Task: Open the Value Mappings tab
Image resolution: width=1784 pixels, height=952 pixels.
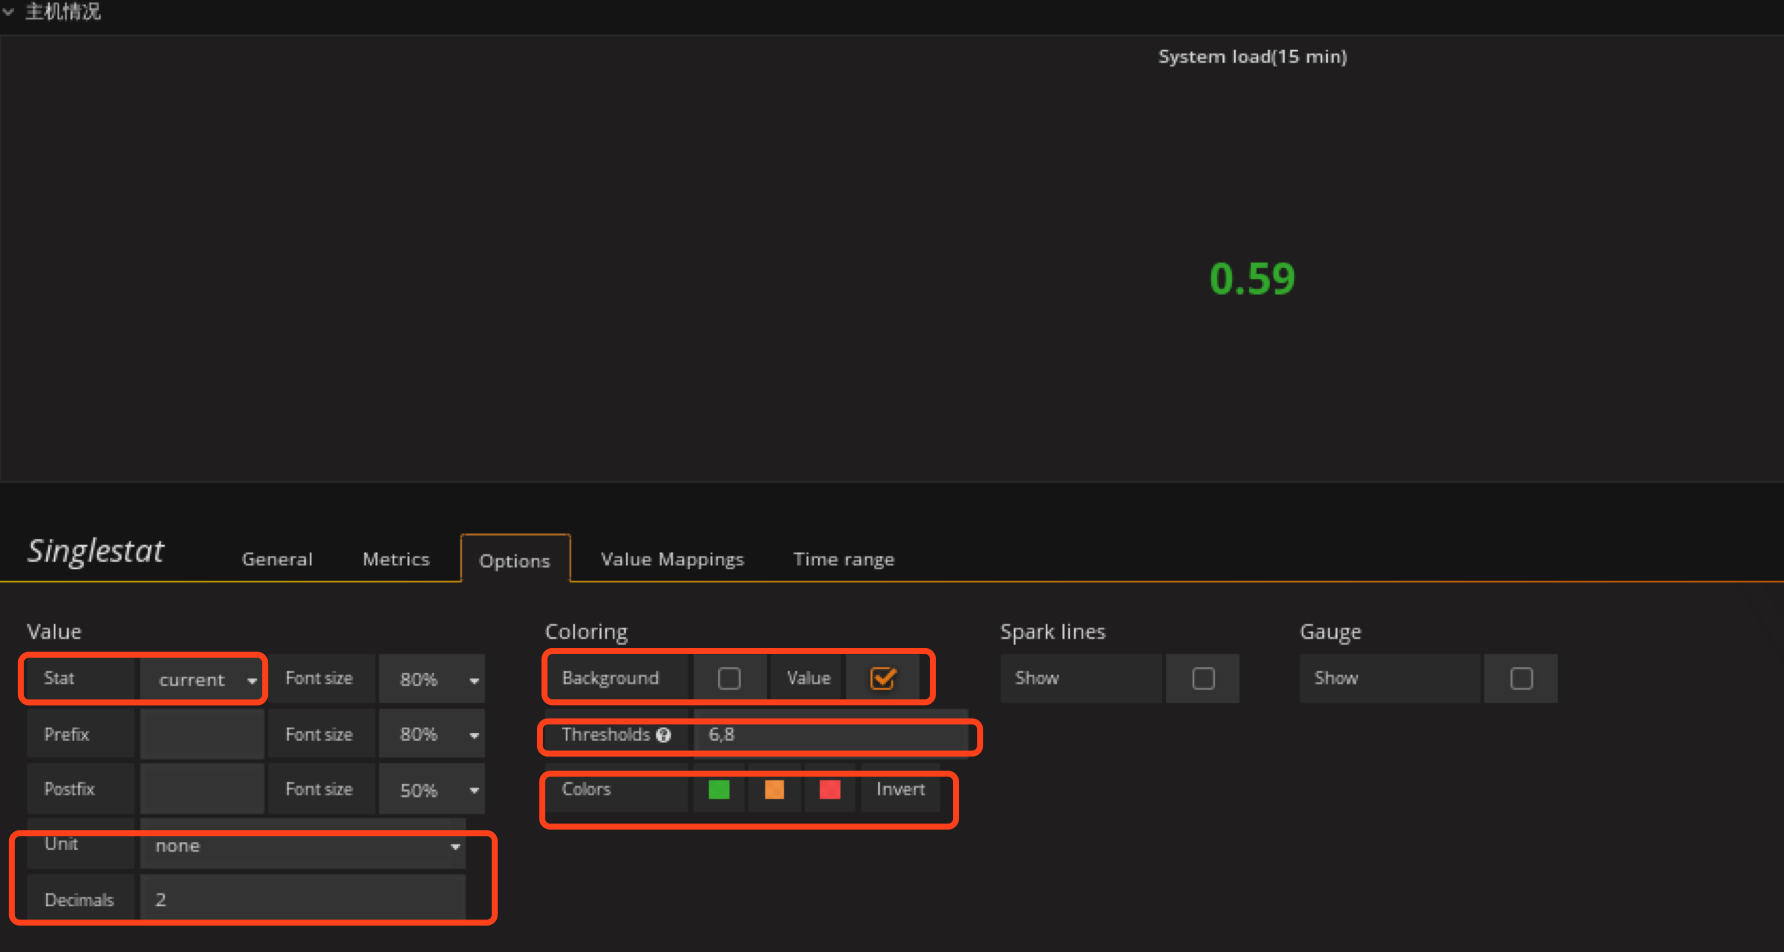Action: (x=672, y=559)
